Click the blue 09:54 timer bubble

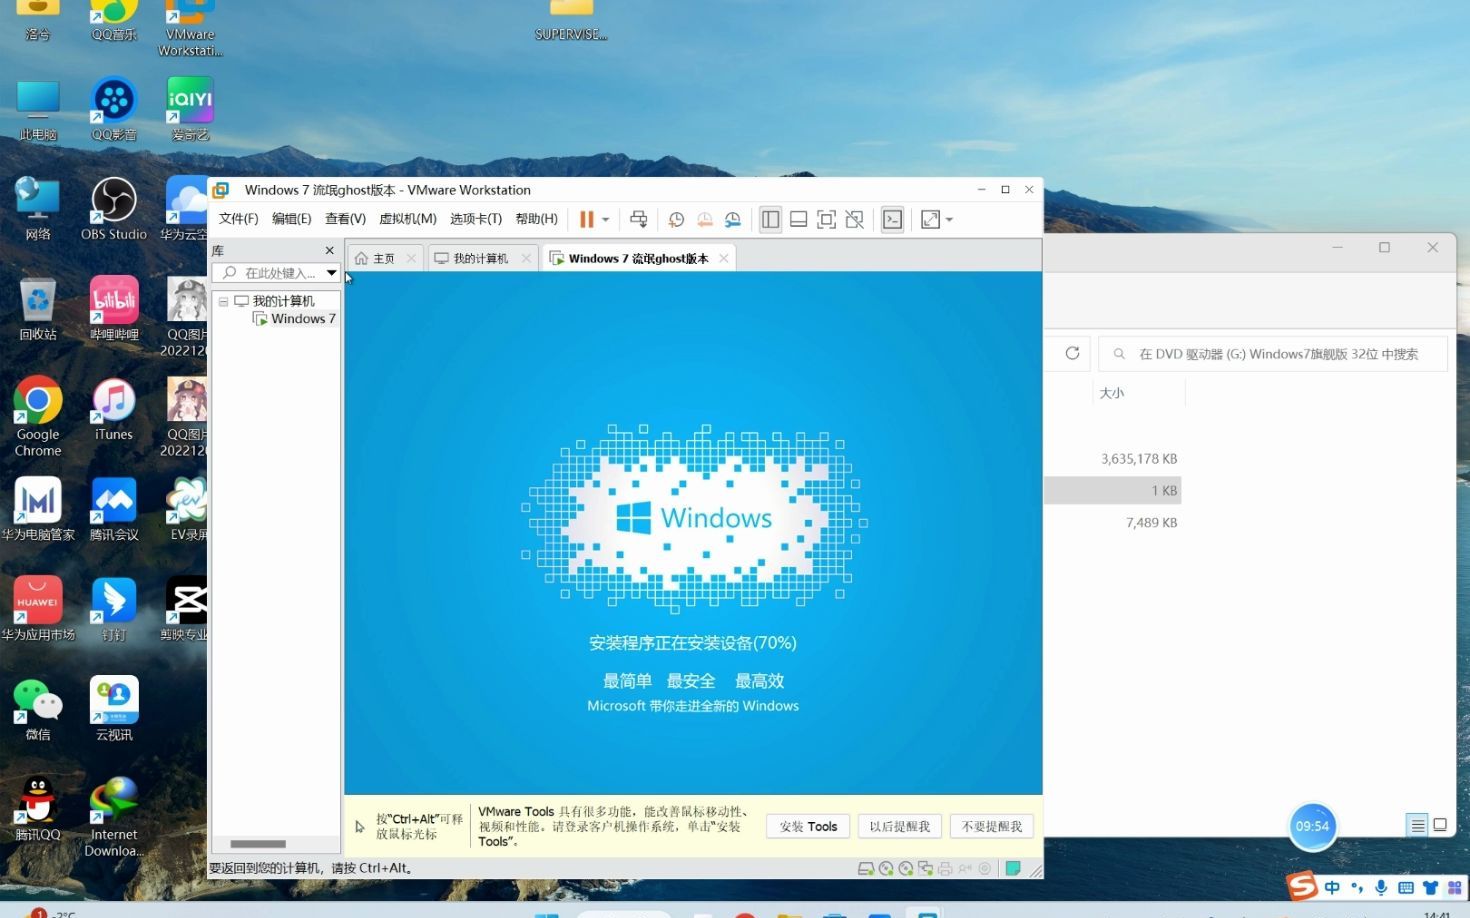pos(1312,826)
